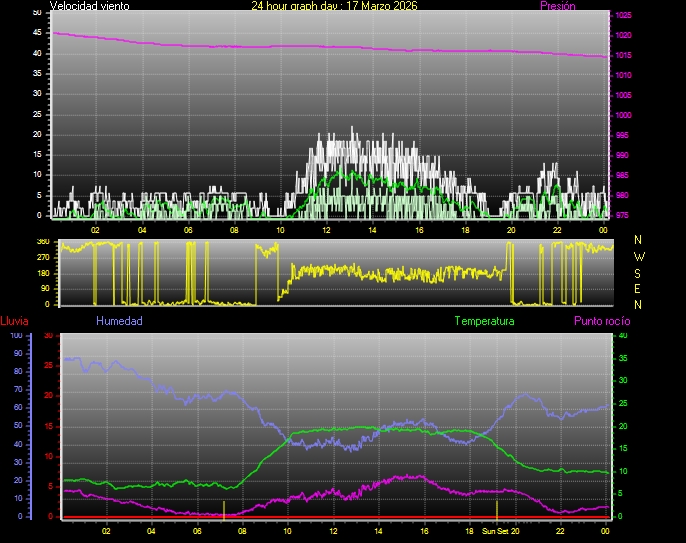
Task: Click the '975' value on pressure axis
Action: coord(623,215)
